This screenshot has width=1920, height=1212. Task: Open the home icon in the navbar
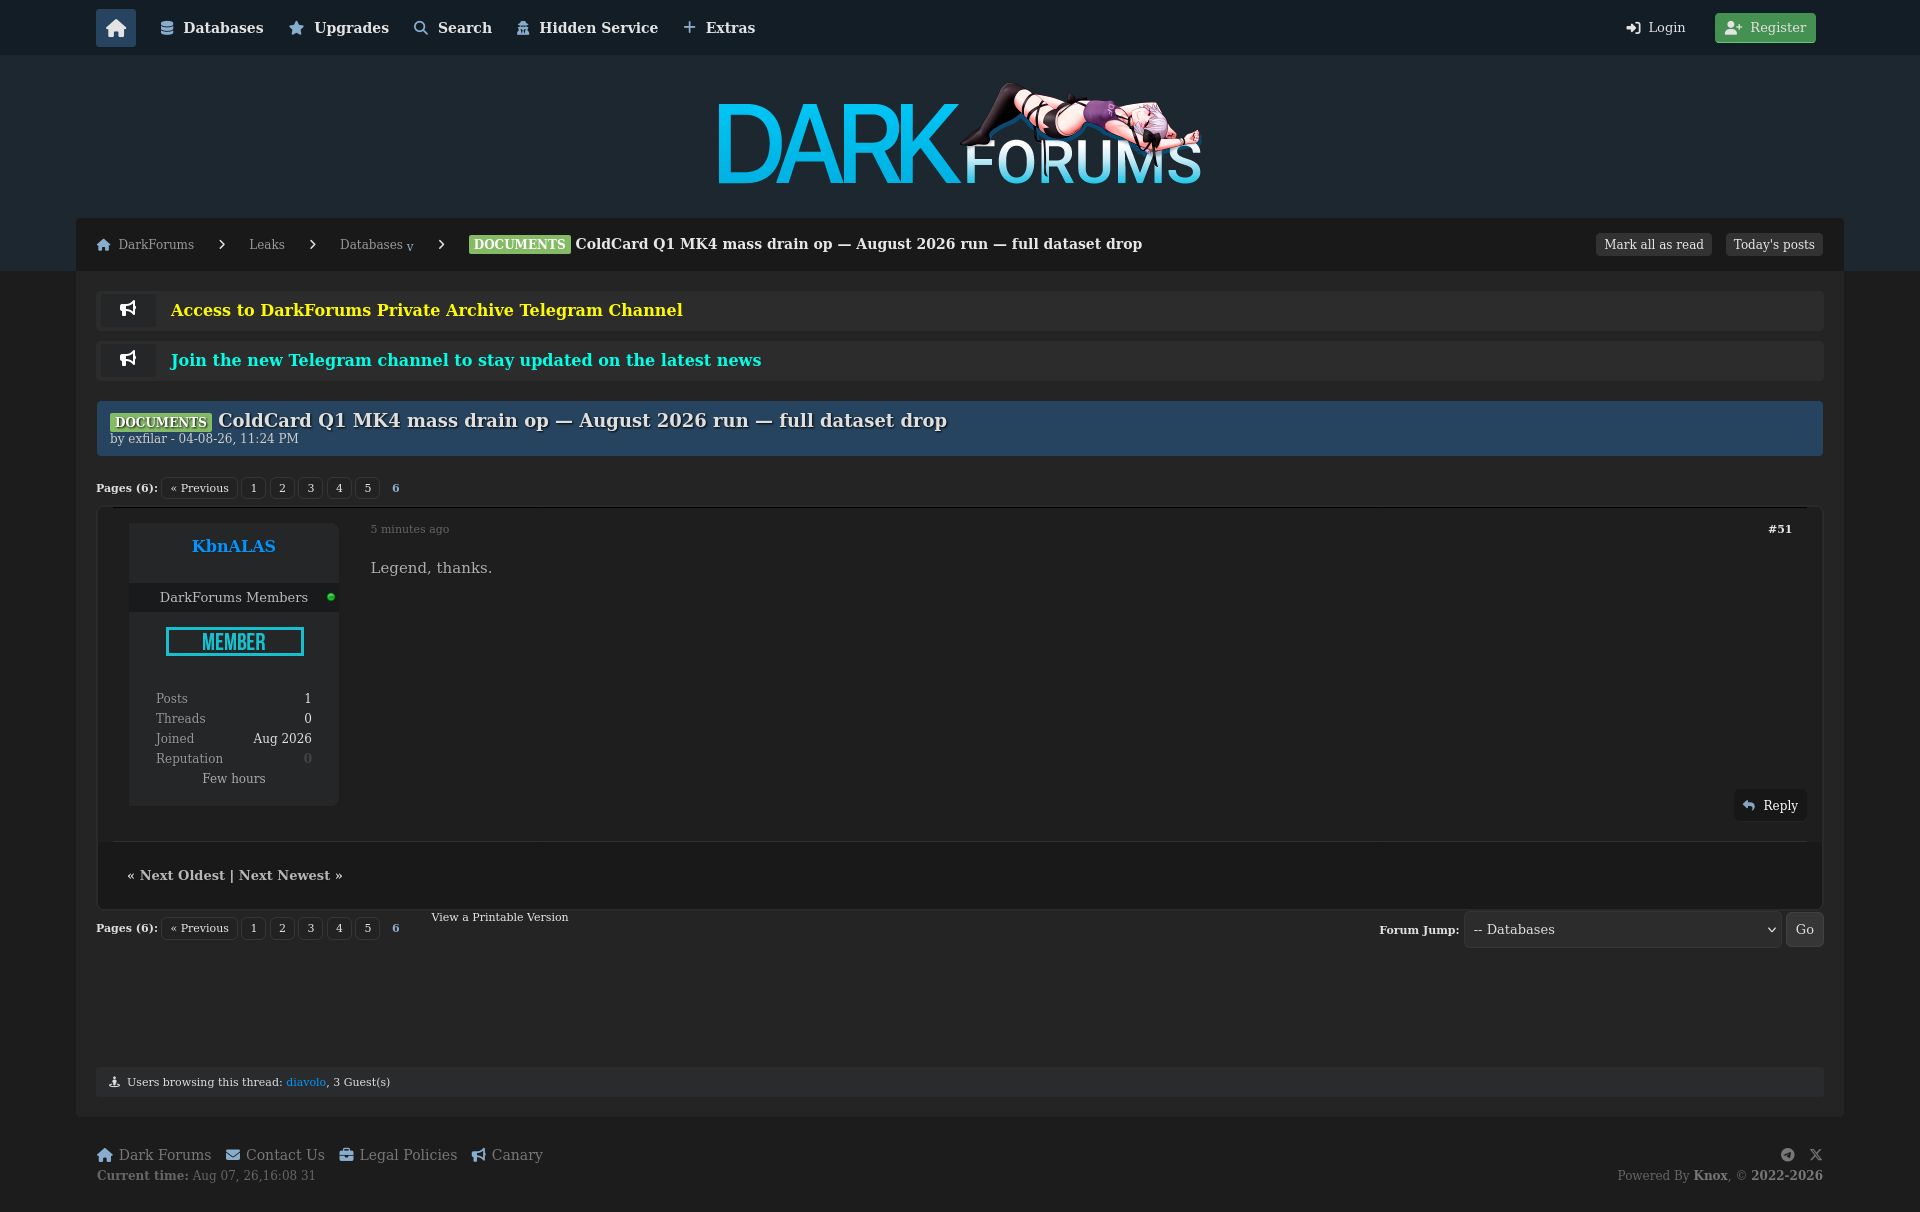[x=116, y=28]
